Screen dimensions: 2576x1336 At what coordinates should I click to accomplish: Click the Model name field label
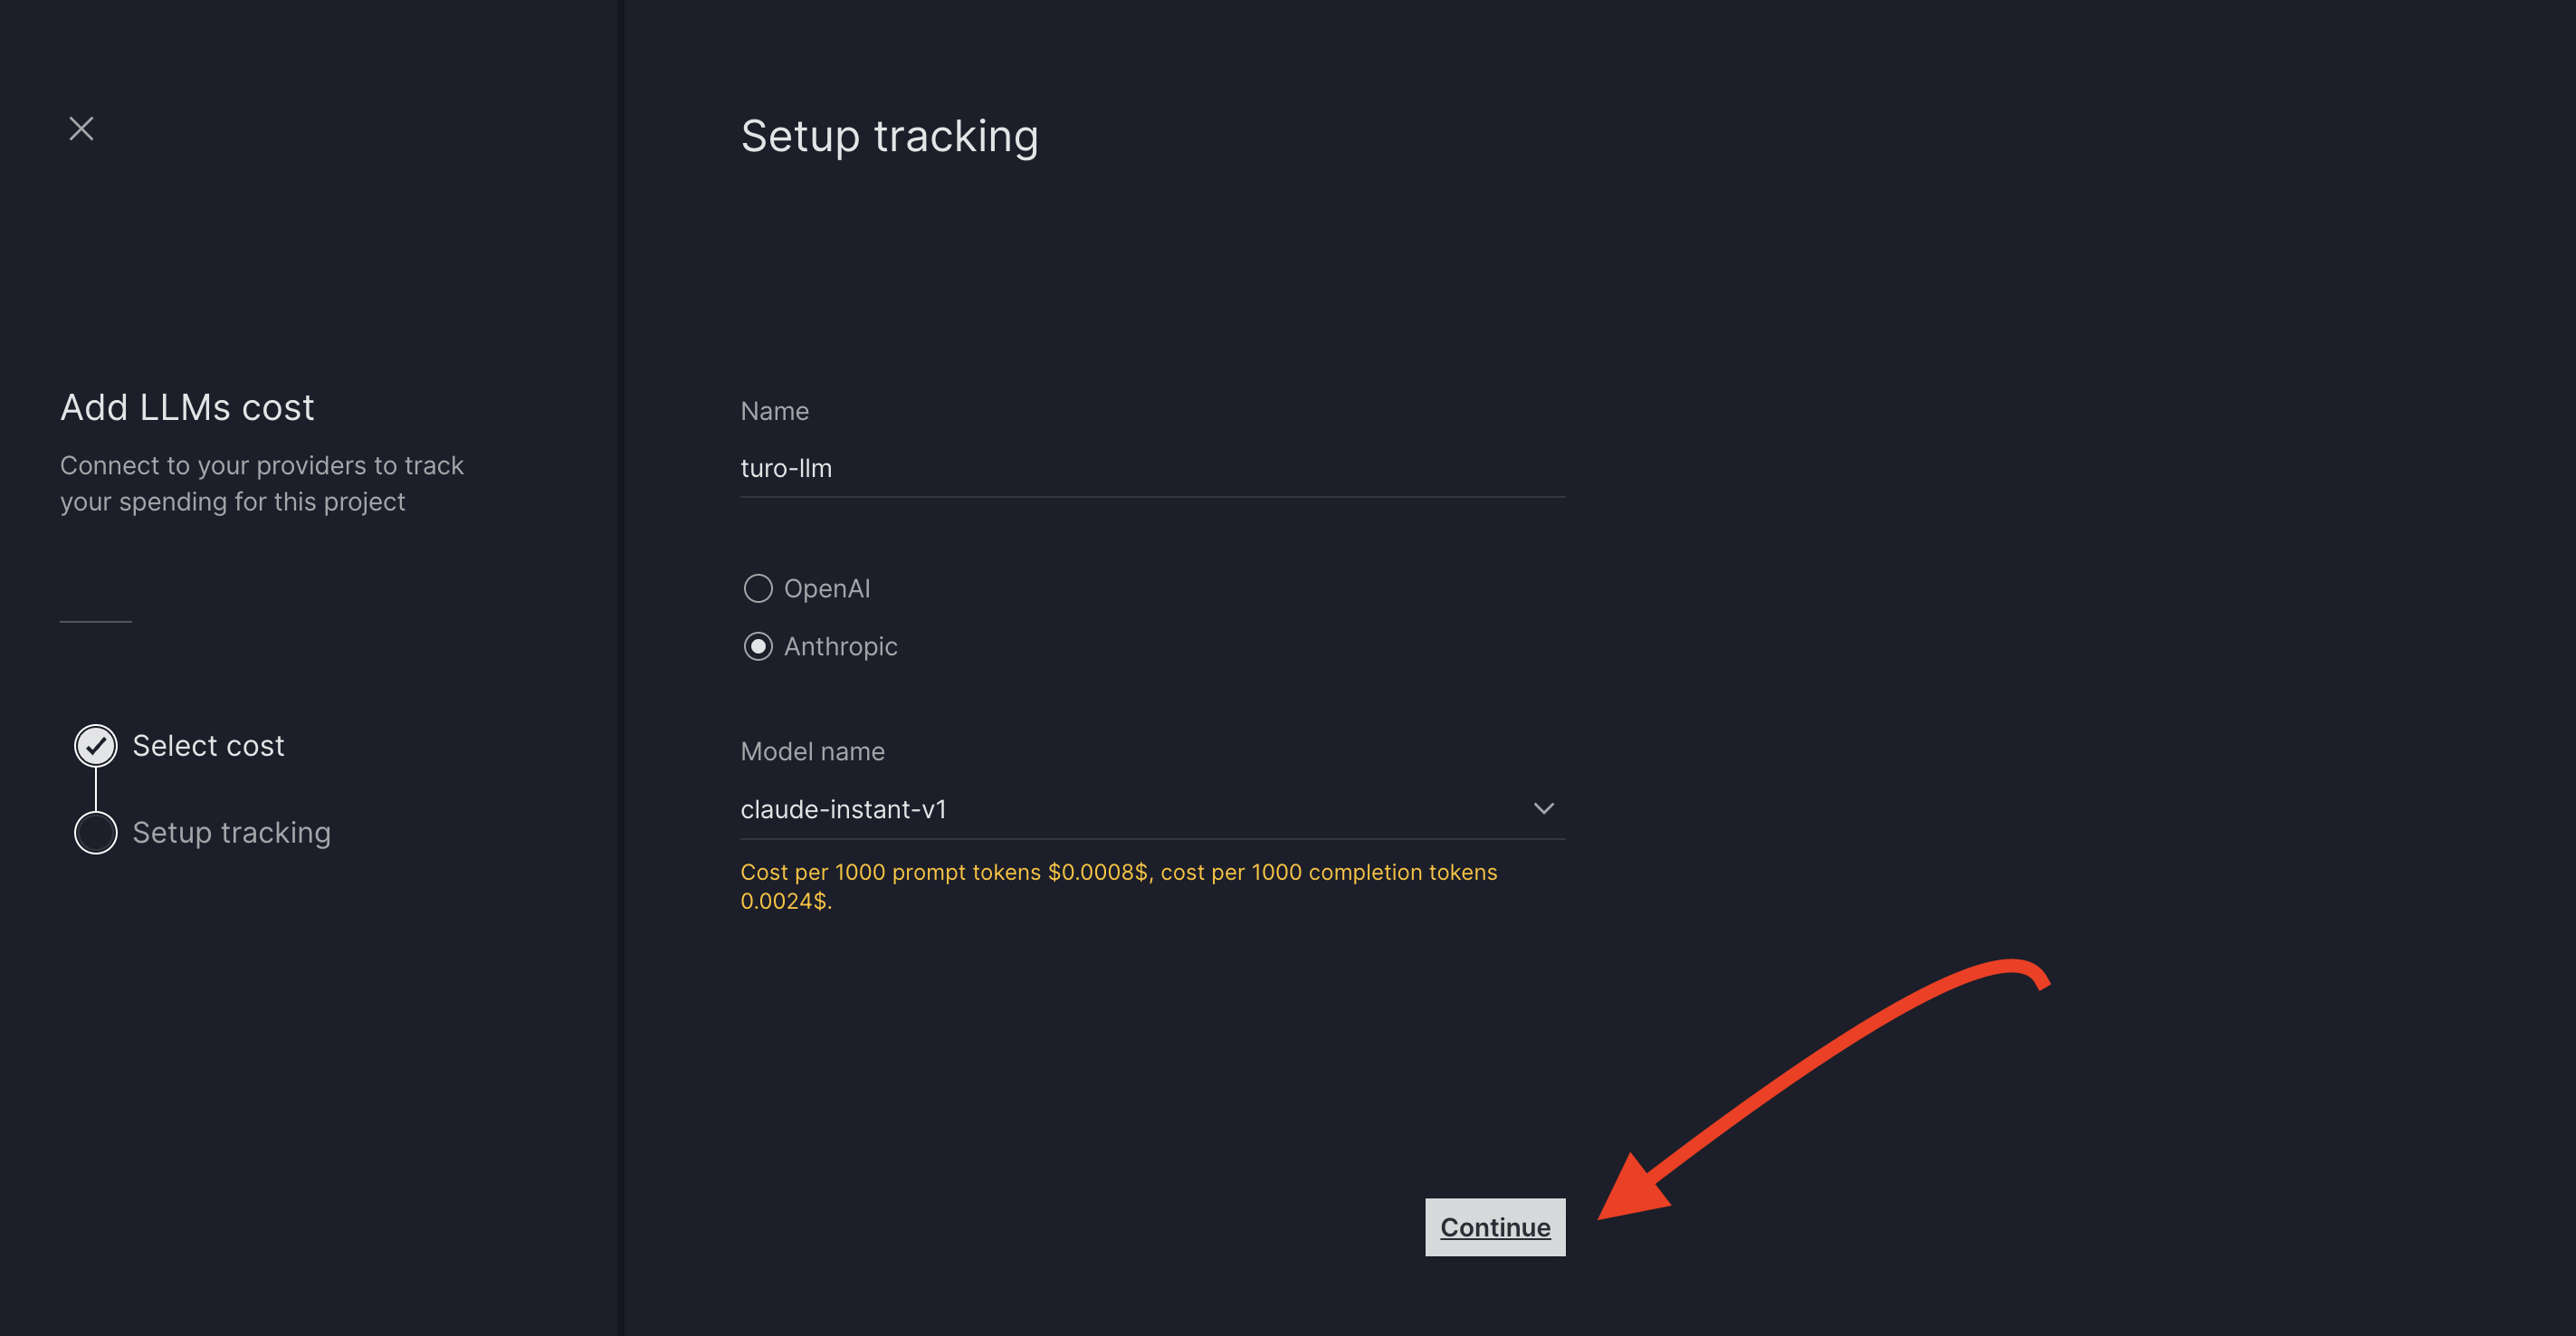812,751
